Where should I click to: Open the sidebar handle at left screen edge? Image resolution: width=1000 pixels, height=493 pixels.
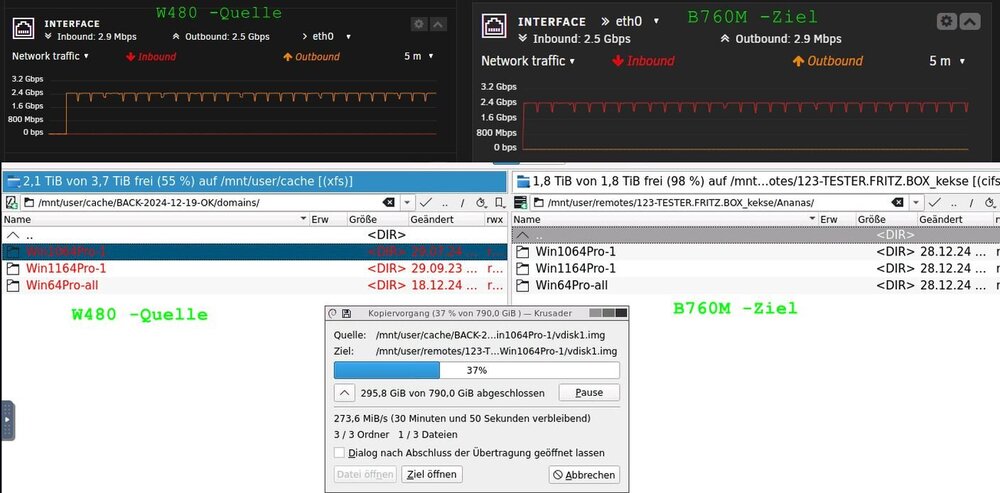click(x=8, y=420)
